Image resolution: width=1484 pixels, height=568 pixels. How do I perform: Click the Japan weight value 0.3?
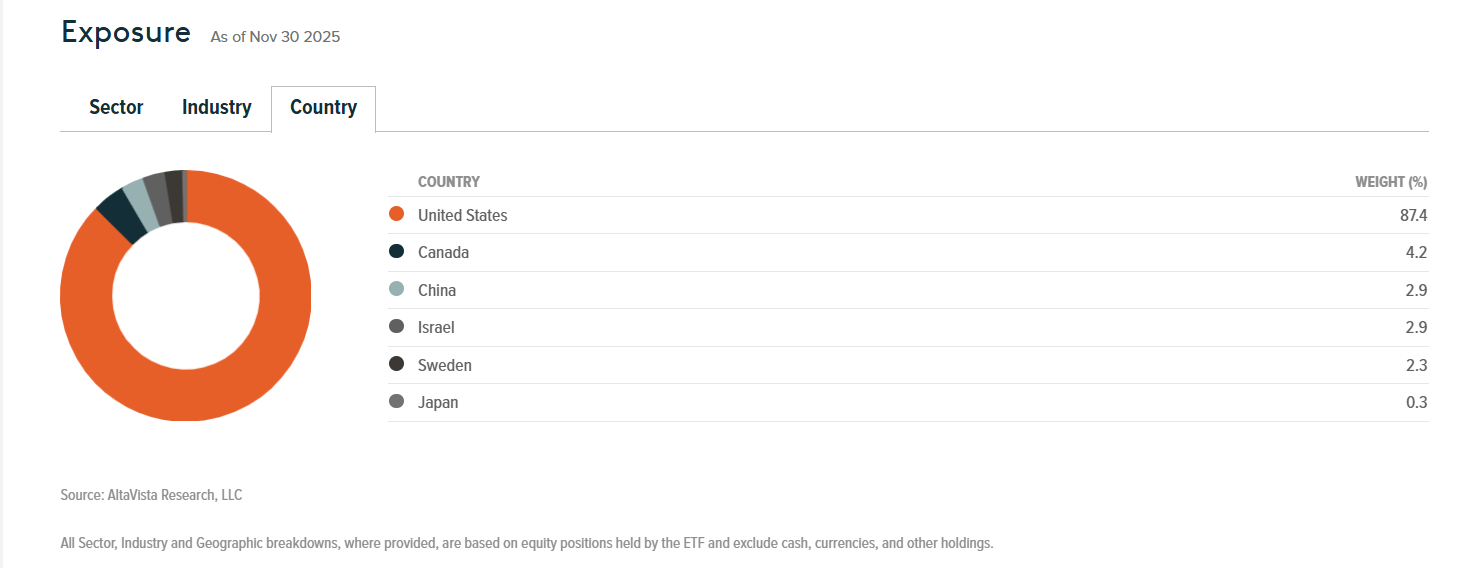(1416, 402)
